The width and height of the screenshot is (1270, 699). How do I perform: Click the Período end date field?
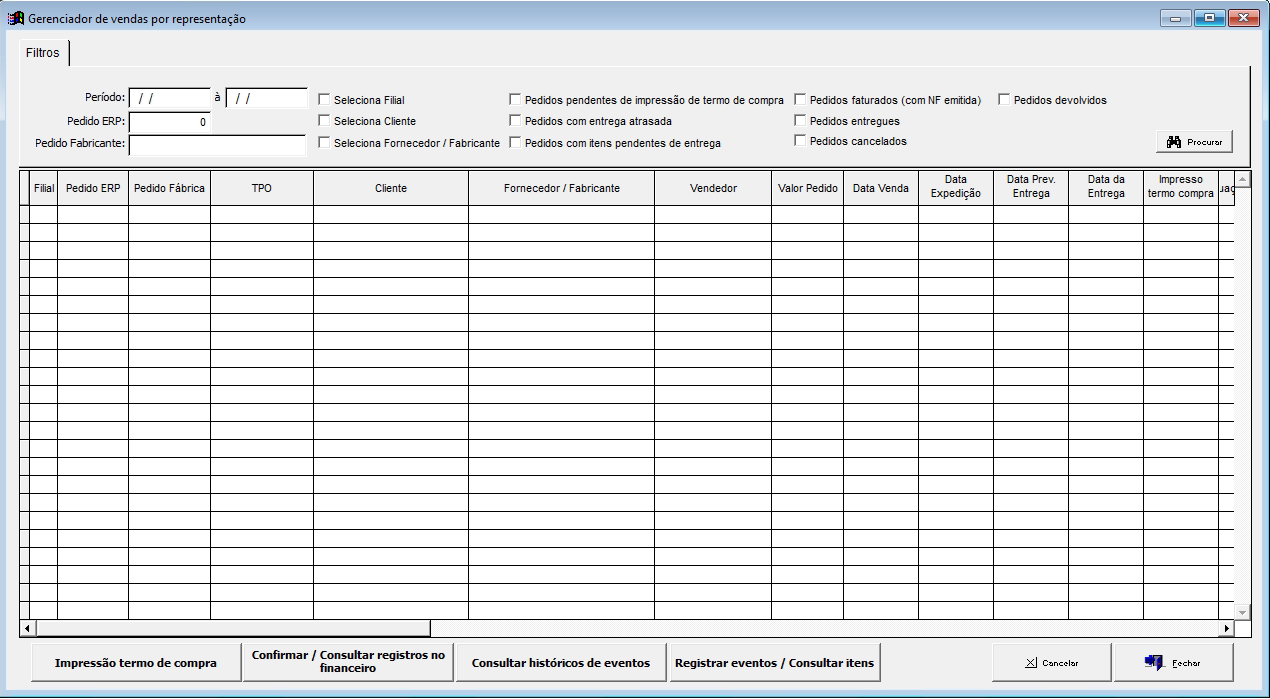[x=266, y=98]
